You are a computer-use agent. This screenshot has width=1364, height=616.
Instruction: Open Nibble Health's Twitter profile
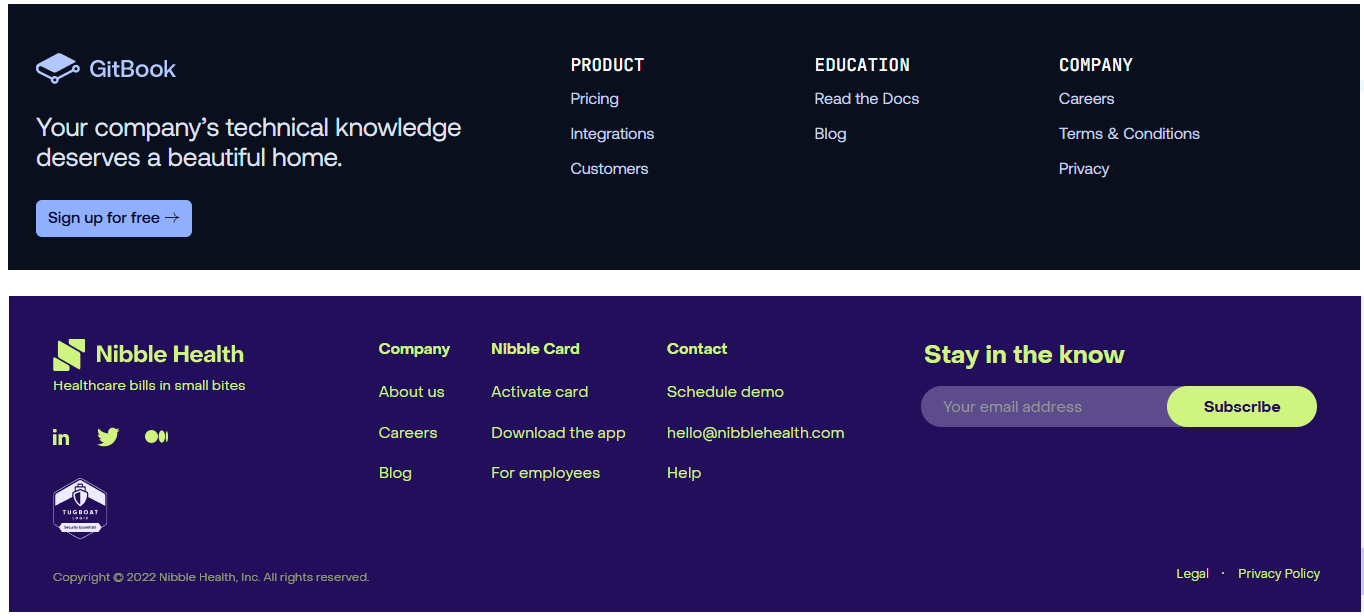(x=108, y=436)
